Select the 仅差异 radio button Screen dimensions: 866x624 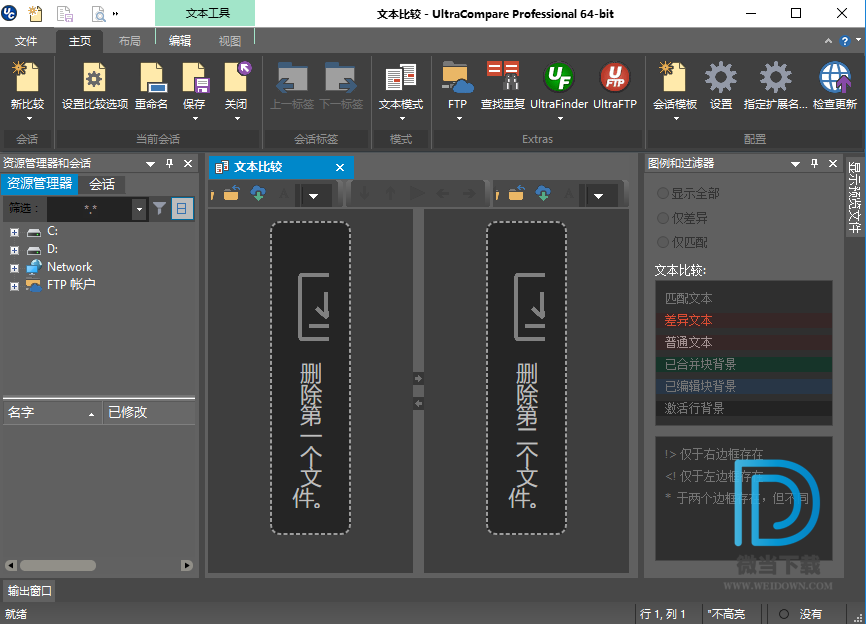tap(663, 218)
